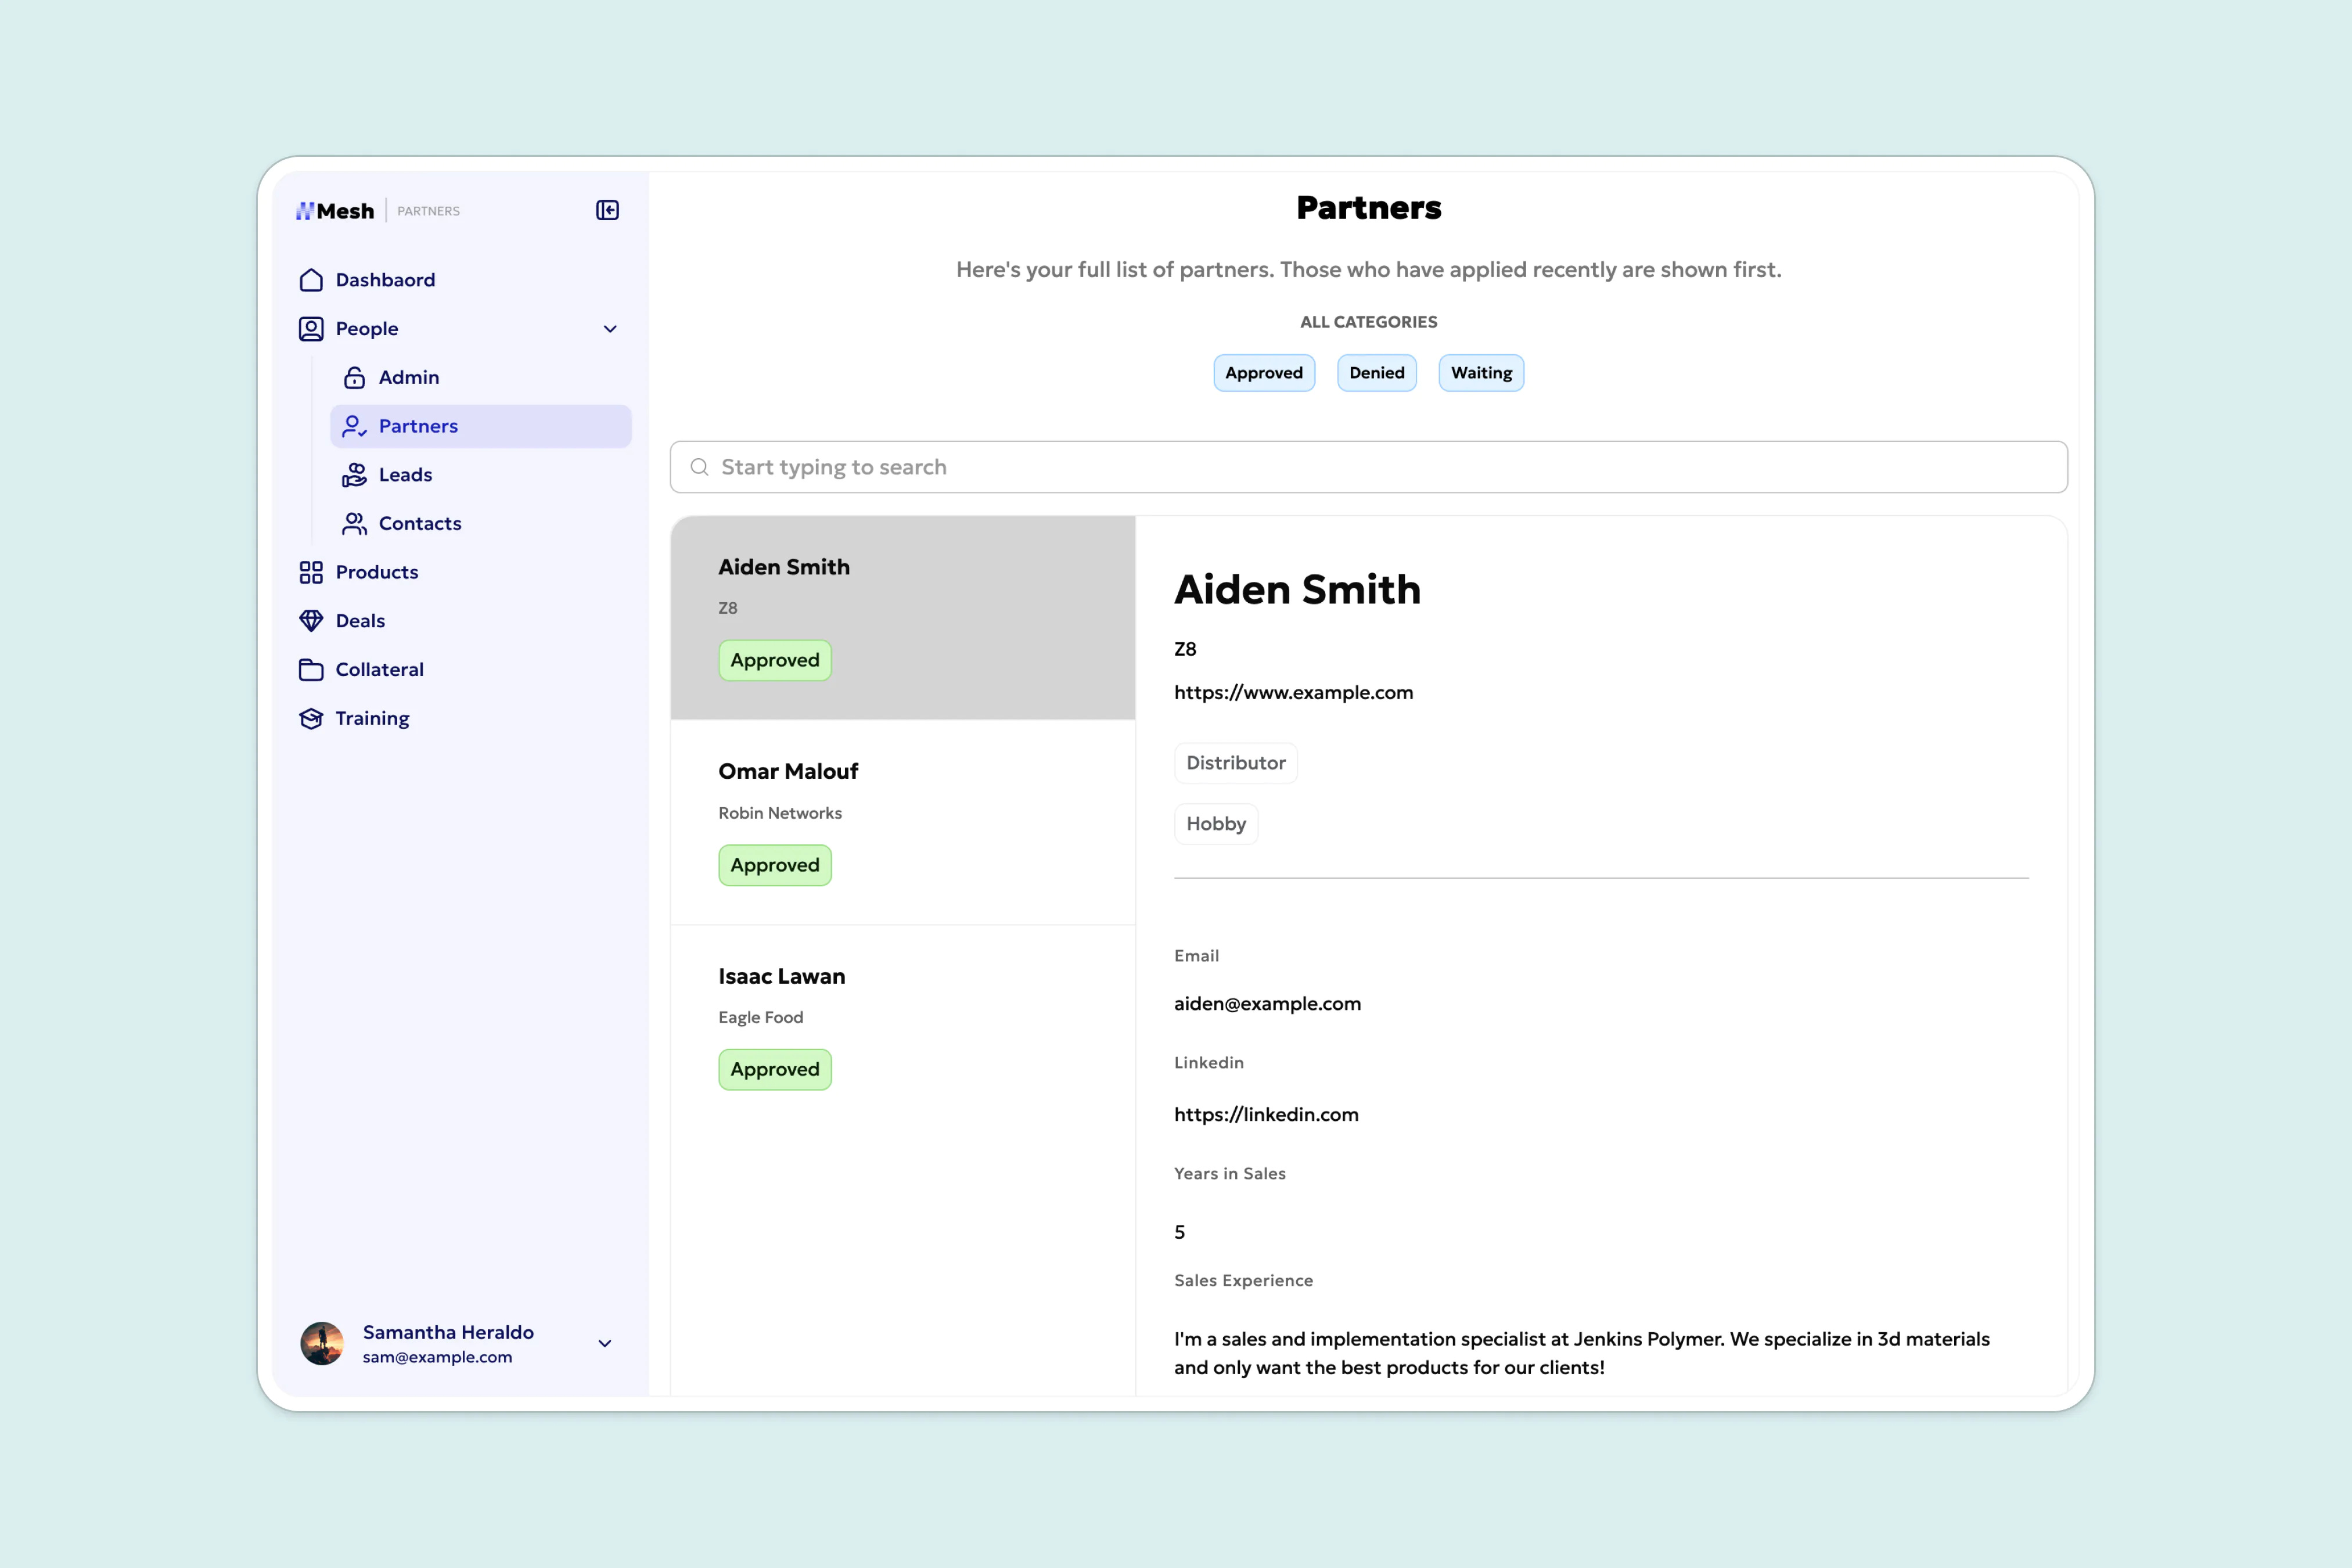Click the Leads hand-coins icon
This screenshot has height=1568, width=2352.
tap(354, 475)
